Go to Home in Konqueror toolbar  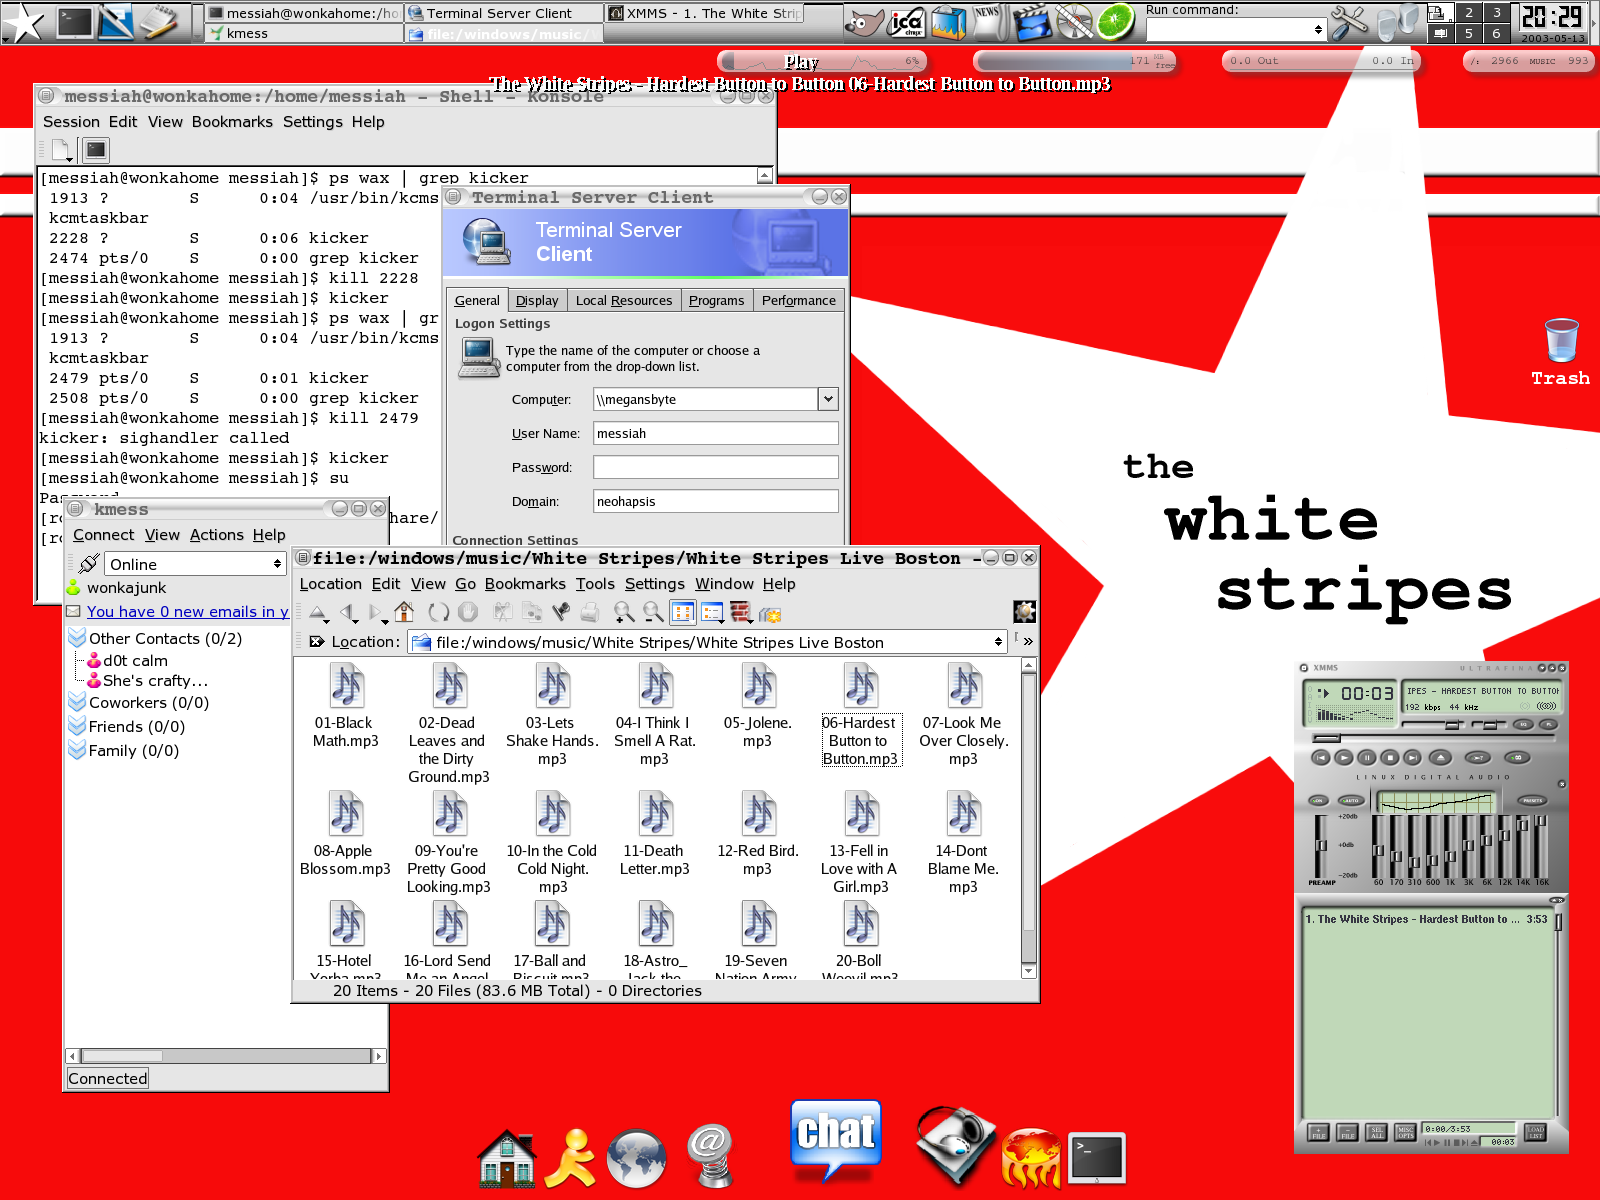pos(404,612)
